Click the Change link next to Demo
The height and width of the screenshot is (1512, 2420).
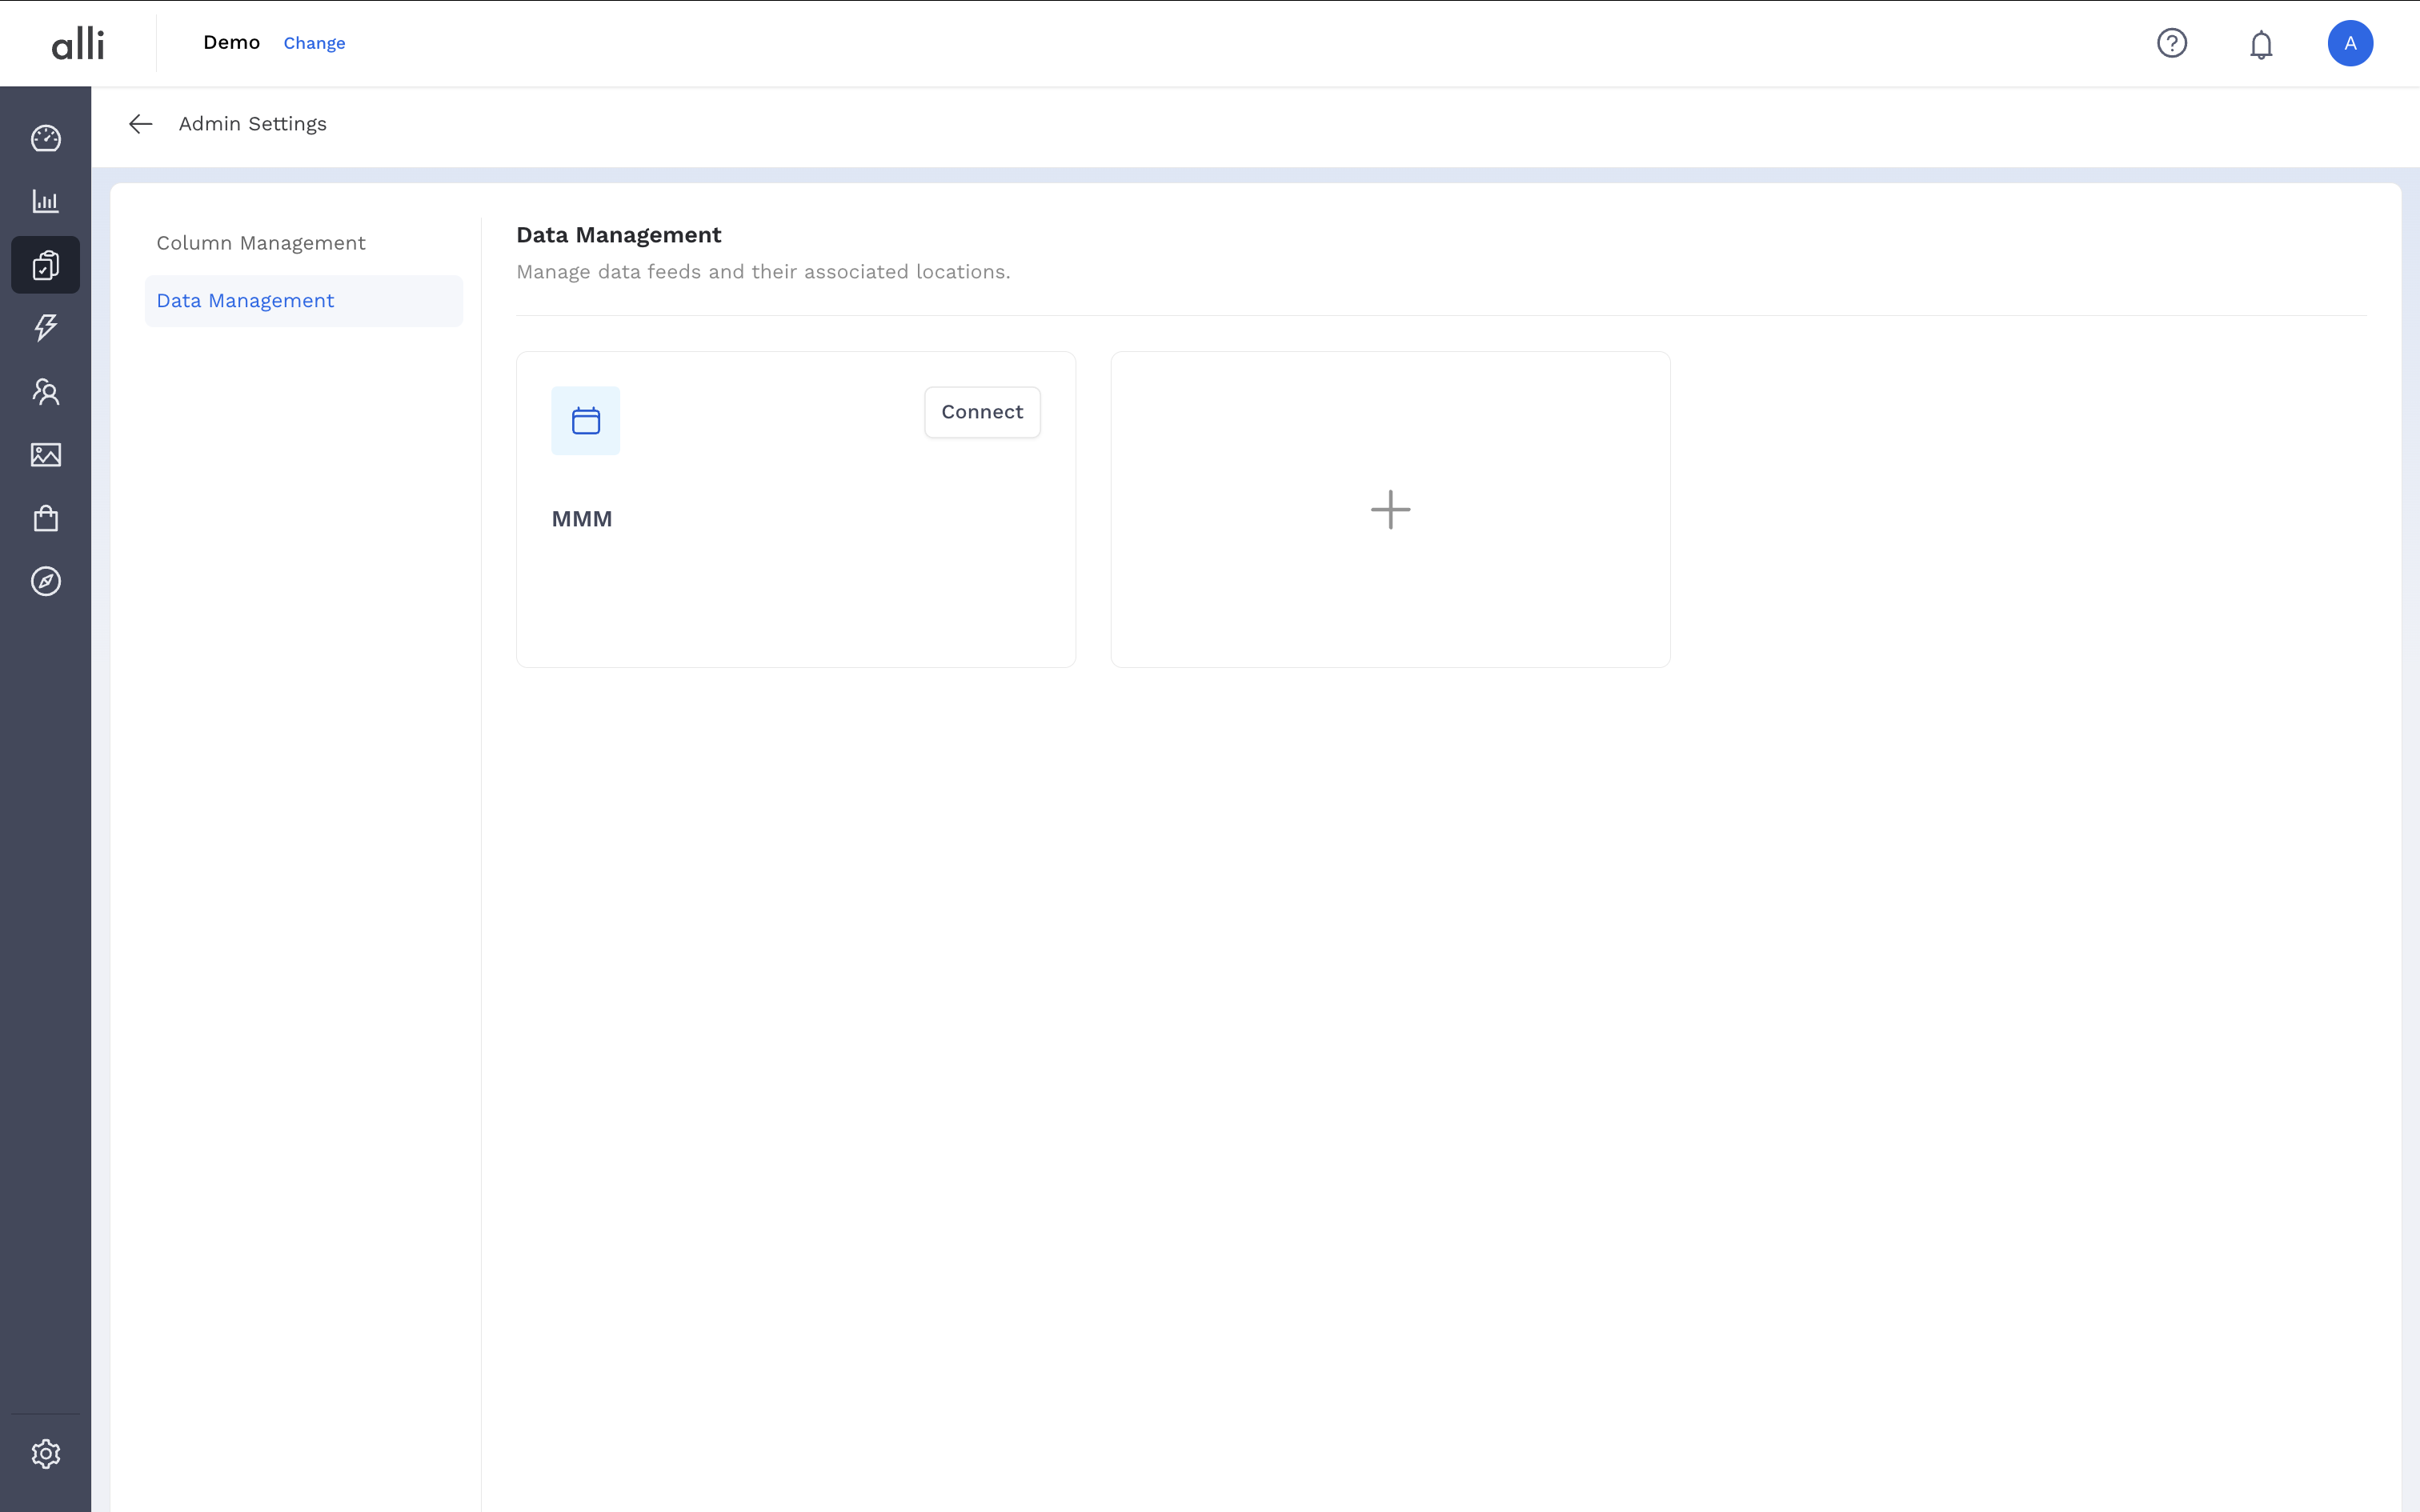pos(314,43)
